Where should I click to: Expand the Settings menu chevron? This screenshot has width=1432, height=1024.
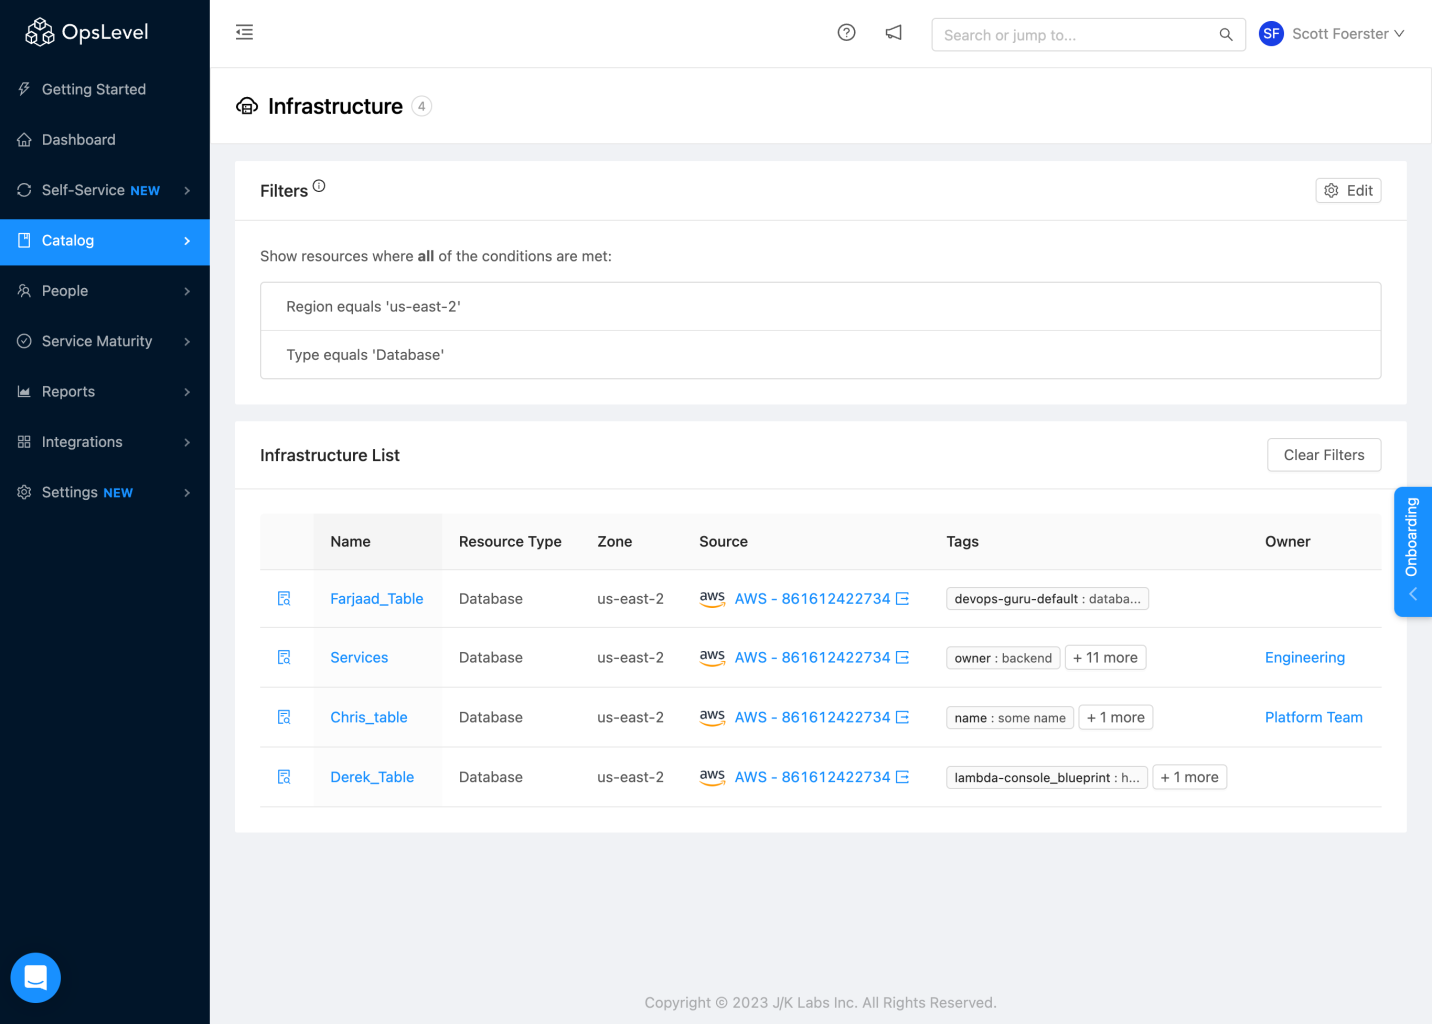(x=187, y=492)
